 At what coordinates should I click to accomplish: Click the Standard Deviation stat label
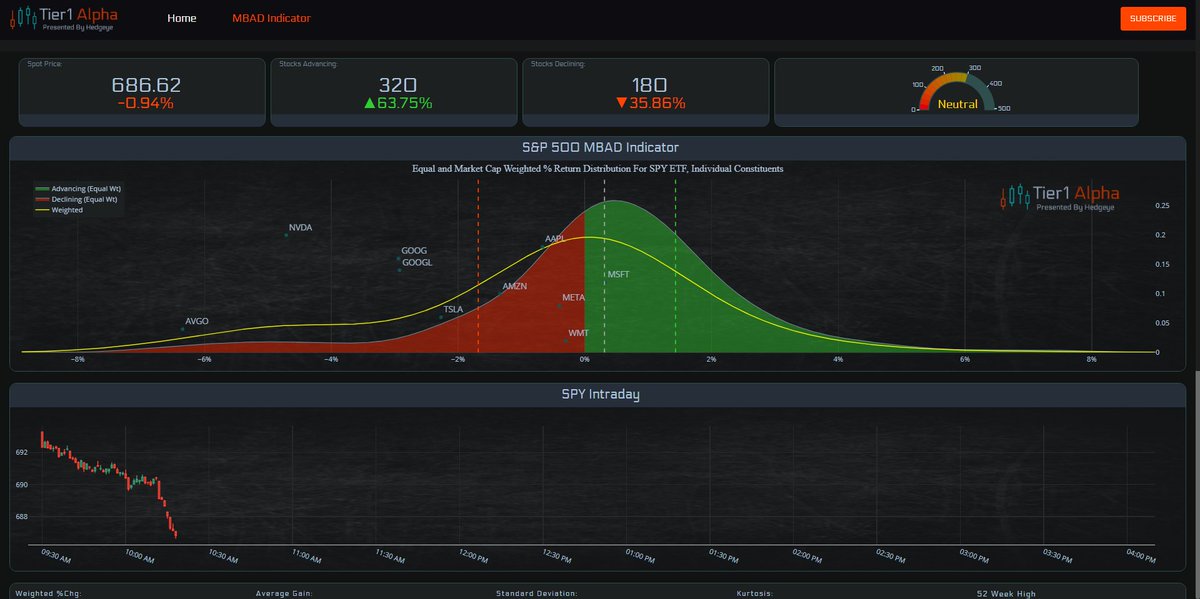pyautogui.click(x=537, y=593)
